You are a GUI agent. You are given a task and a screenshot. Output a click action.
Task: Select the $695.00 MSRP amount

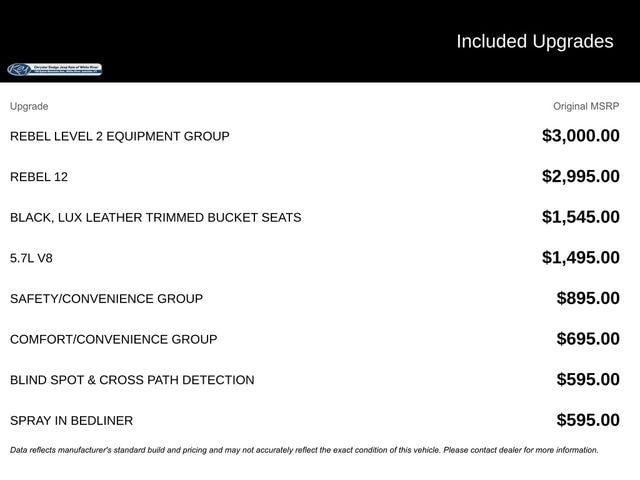[x=587, y=339]
